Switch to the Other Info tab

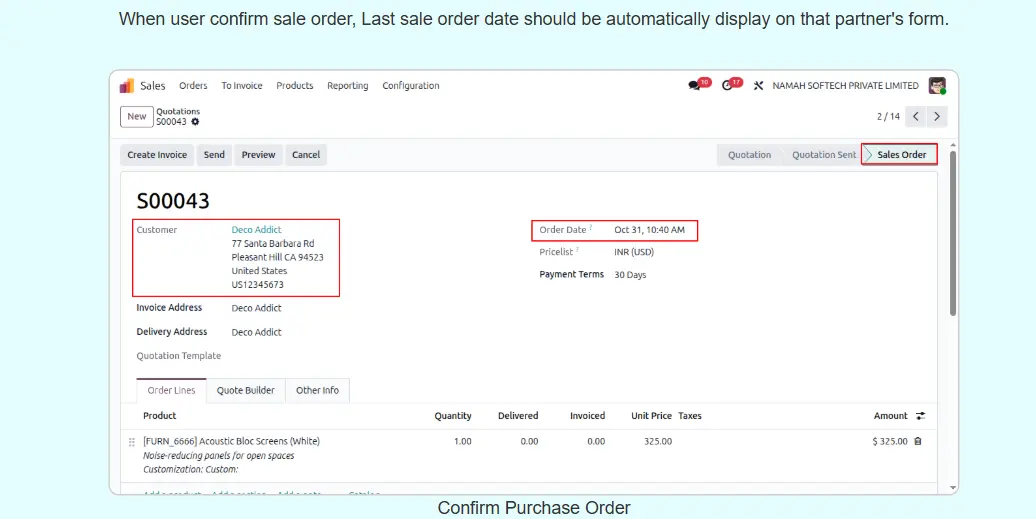[317, 390]
